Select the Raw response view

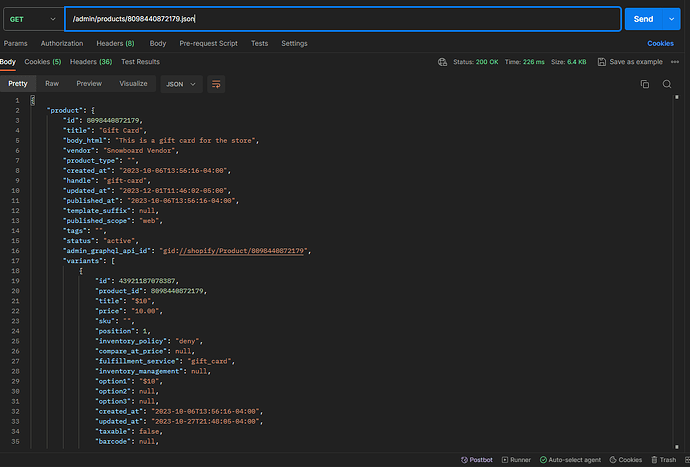click(52, 84)
